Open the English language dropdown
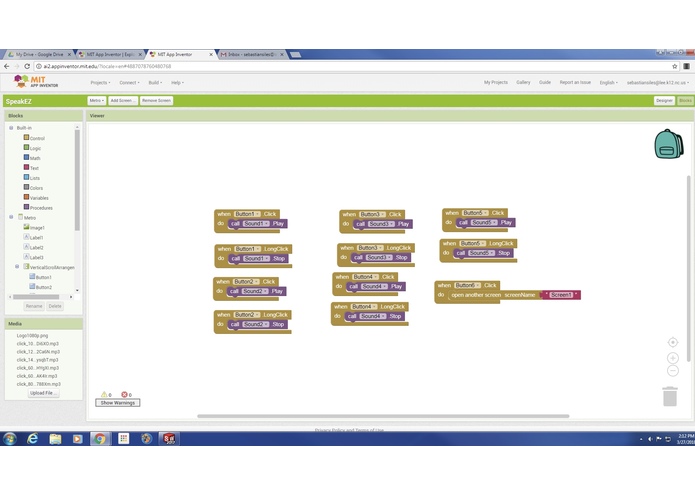Image resolution: width=695 pixels, height=494 pixels. [609, 83]
